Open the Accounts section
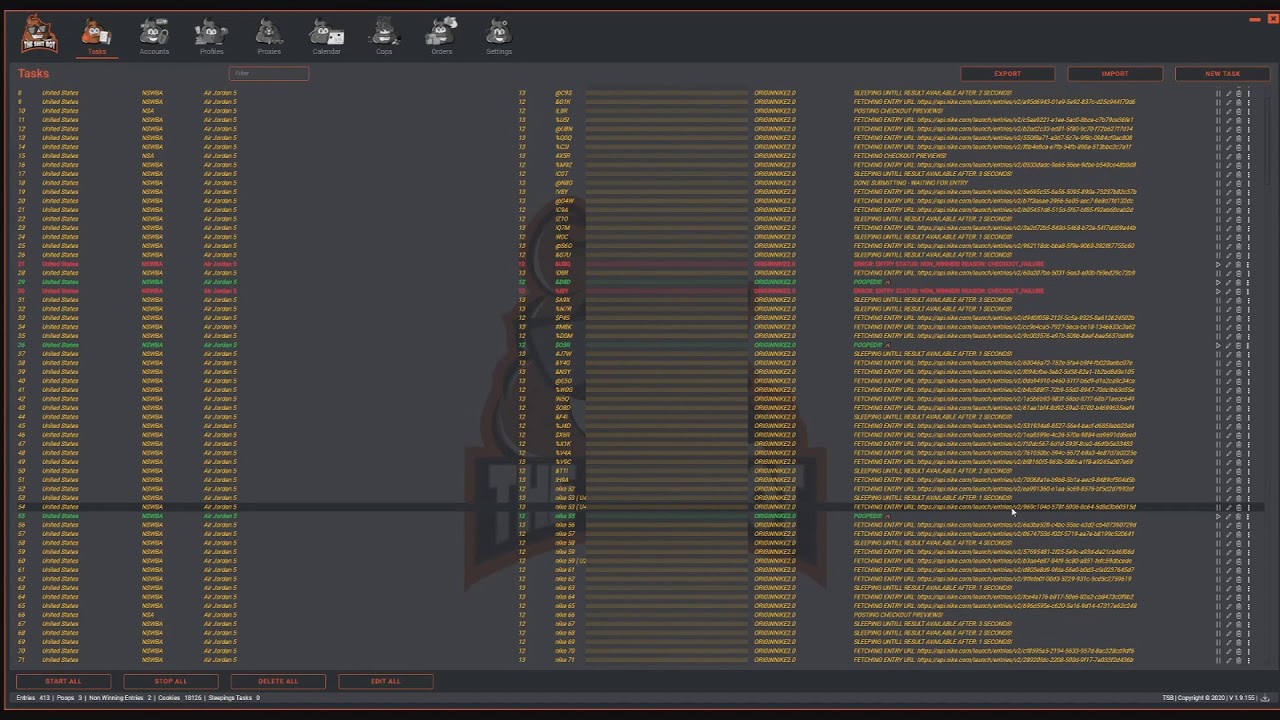The image size is (1280, 720). click(x=154, y=37)
